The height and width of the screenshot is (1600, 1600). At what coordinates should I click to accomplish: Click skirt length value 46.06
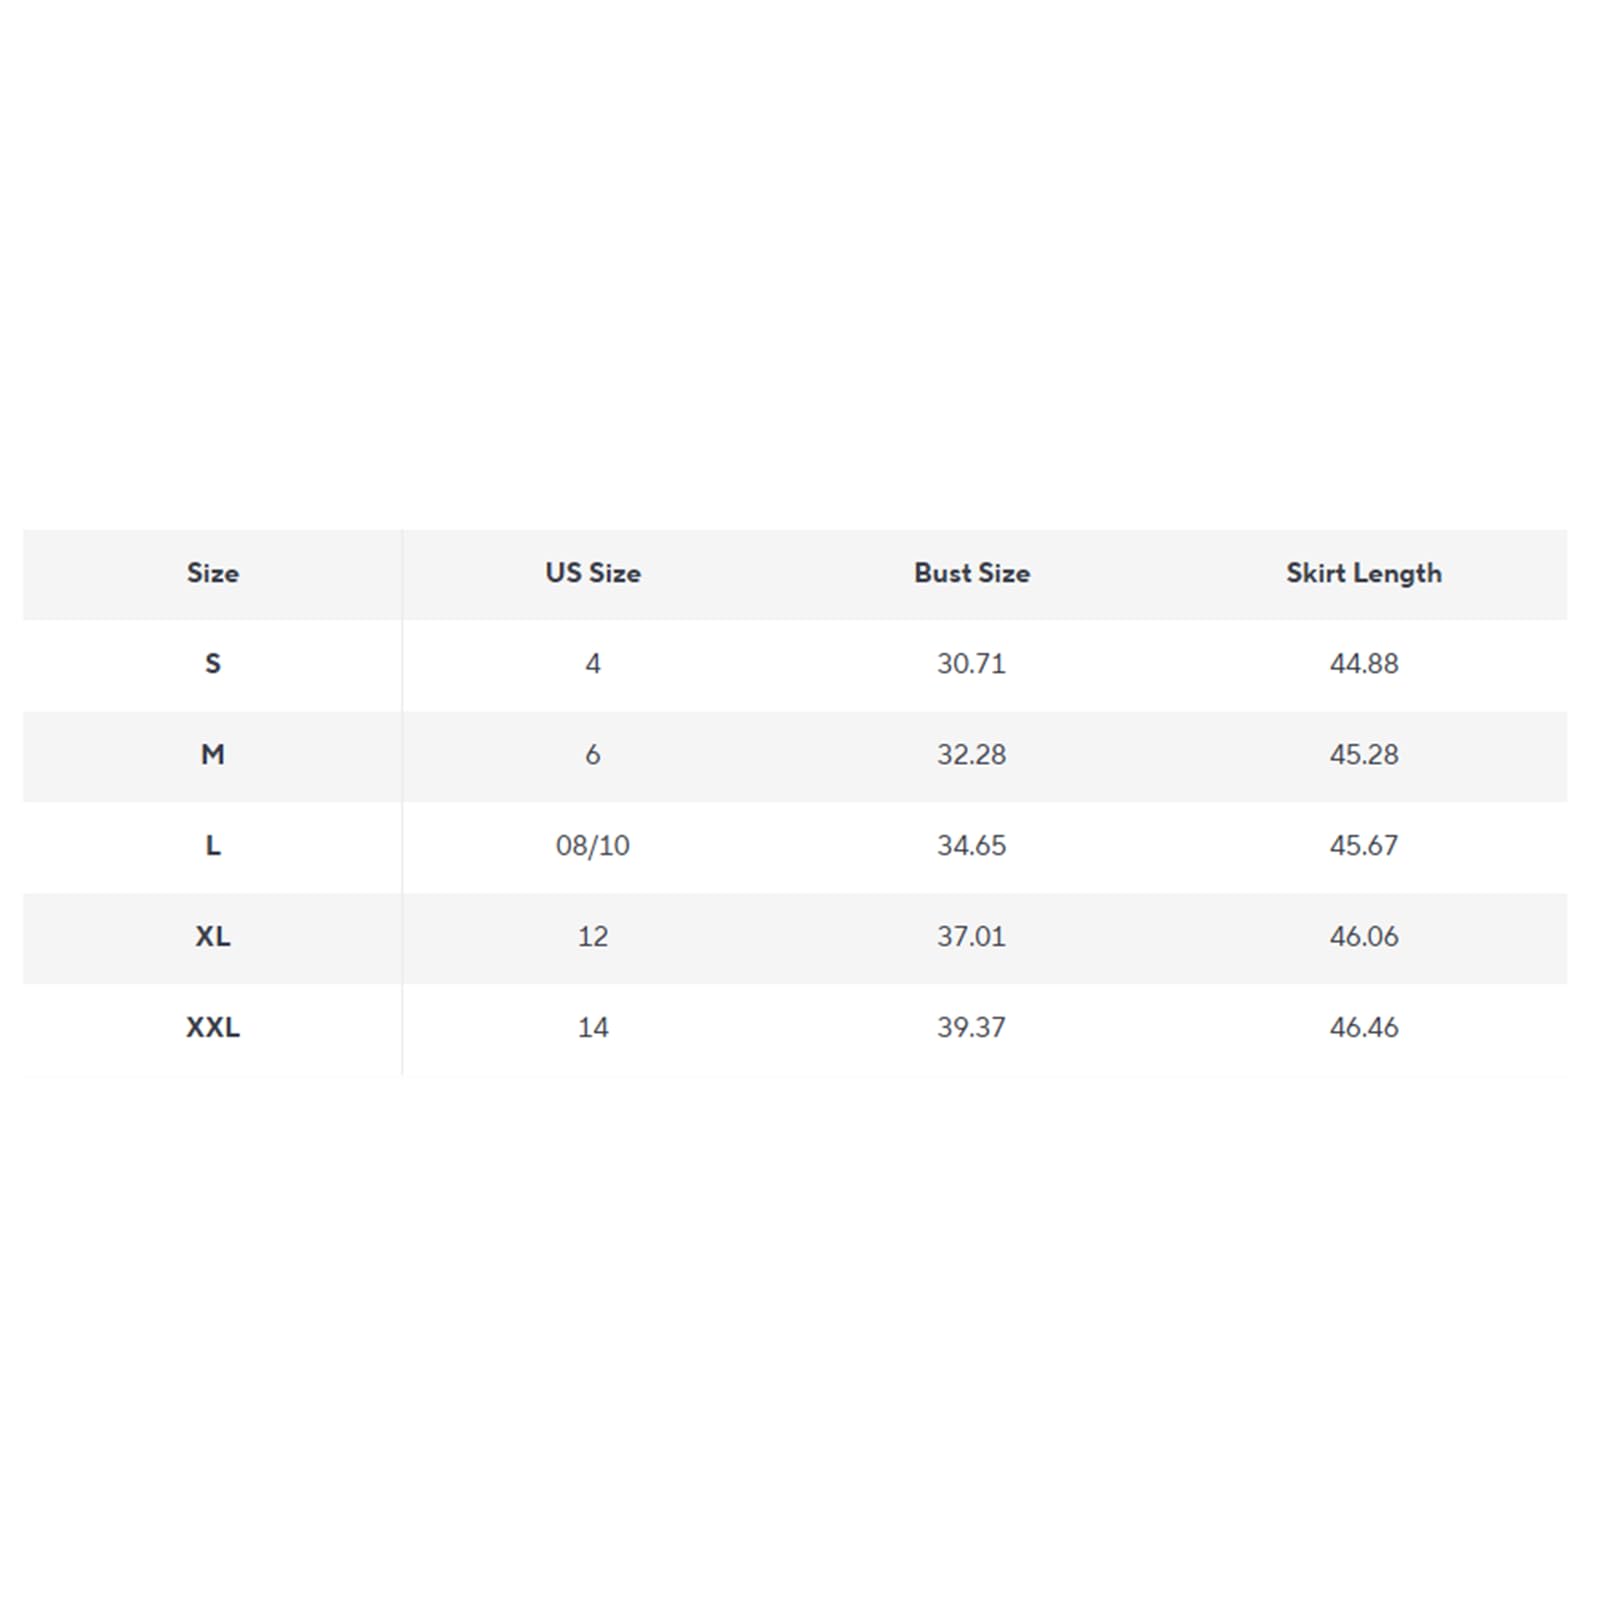pyautogui.click(x=1364, y=937)
